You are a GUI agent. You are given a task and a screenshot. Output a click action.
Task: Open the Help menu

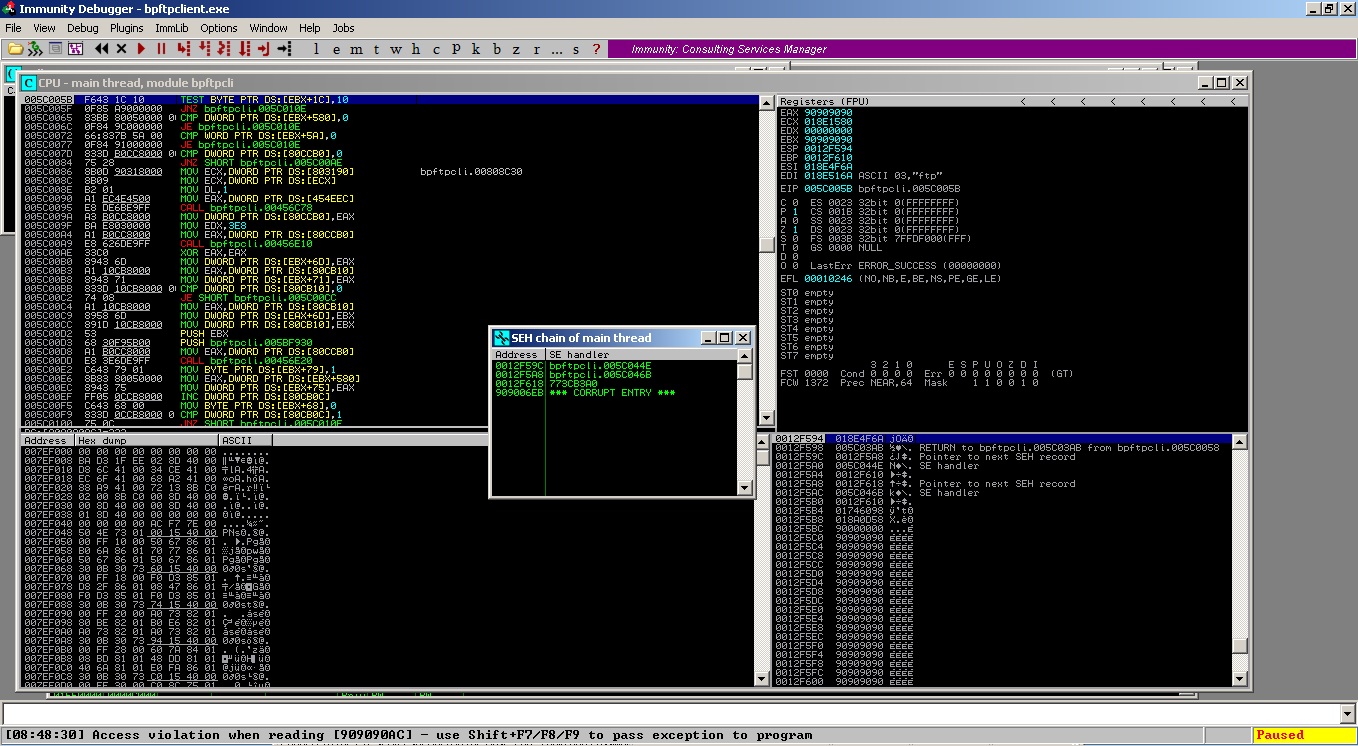[310, 28]
